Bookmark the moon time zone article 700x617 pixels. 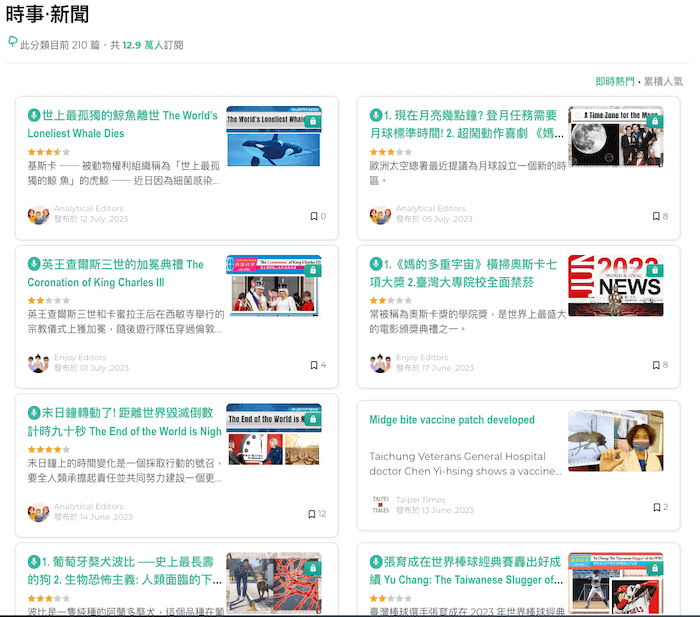tap(656, 216)
